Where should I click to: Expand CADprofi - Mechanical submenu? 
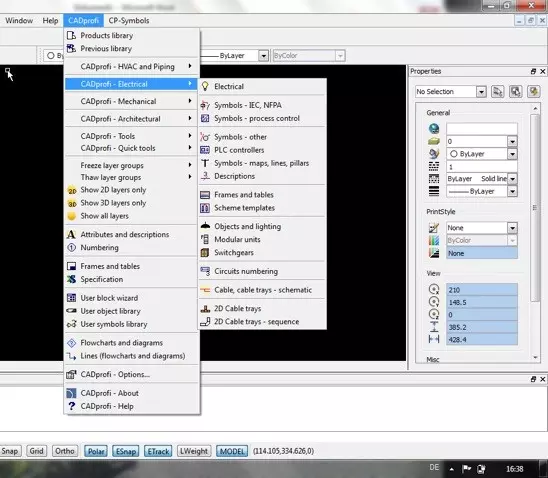132,101
